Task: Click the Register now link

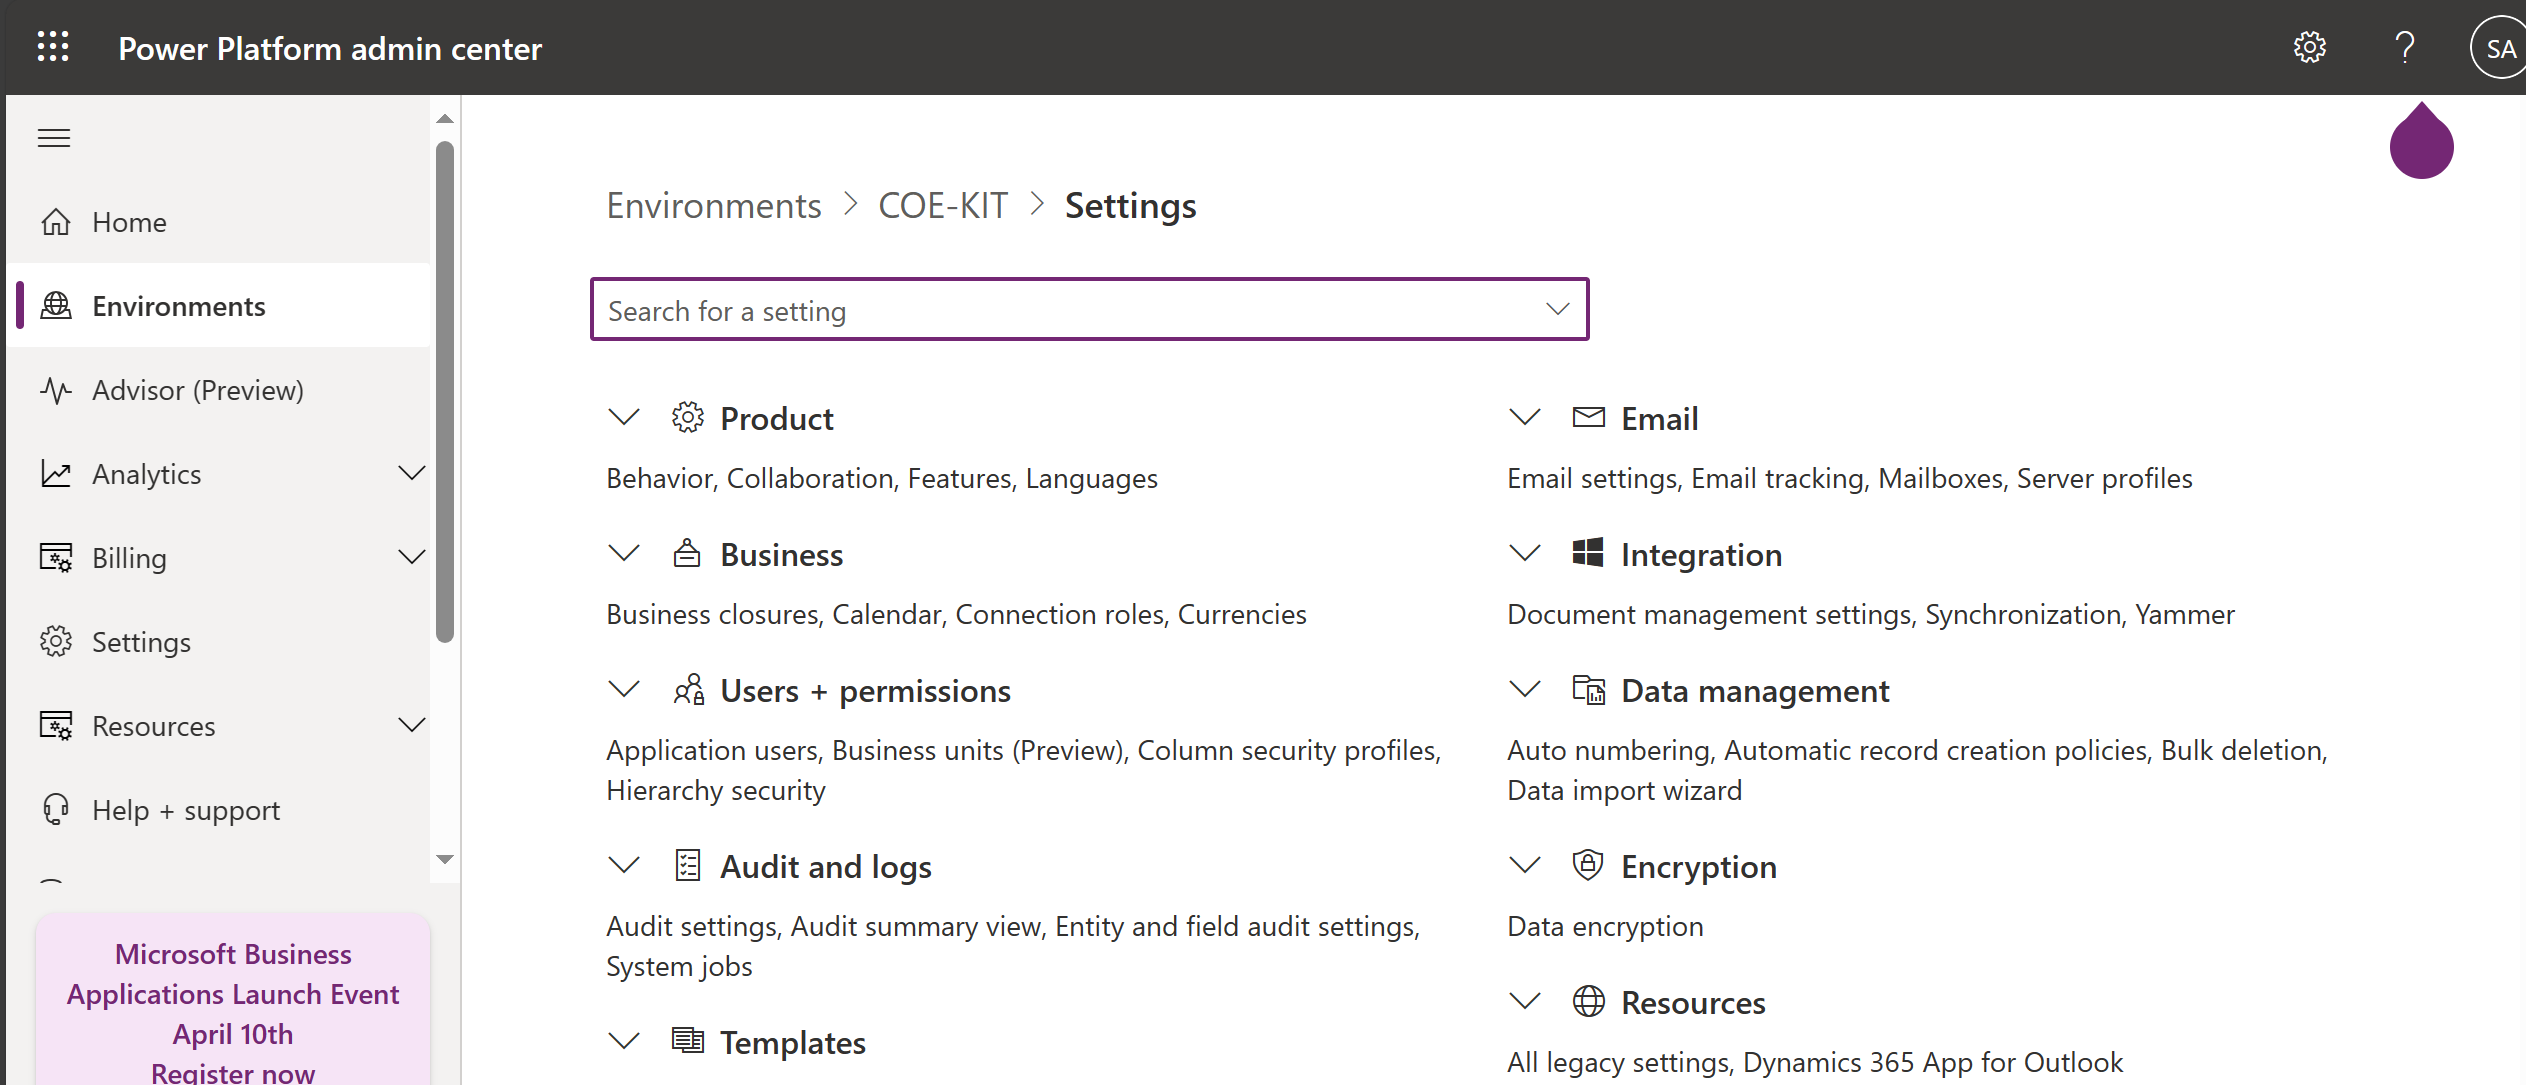Action: click(x=232, y=1072)
